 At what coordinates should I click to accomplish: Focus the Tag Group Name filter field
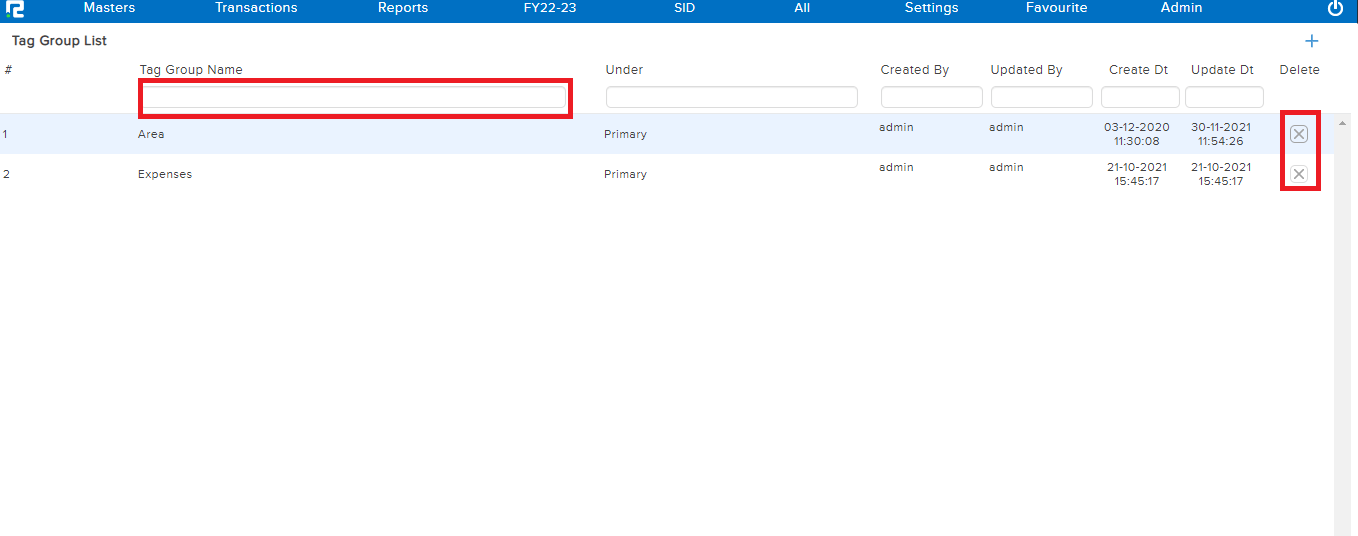click(355, 97)
